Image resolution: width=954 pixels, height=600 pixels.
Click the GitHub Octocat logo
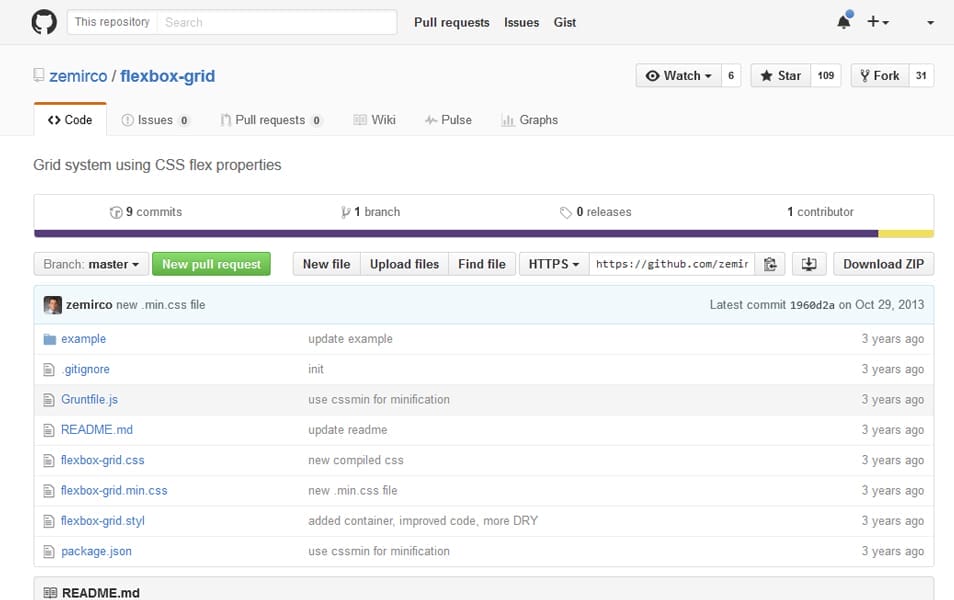click(x=44, y=22)
